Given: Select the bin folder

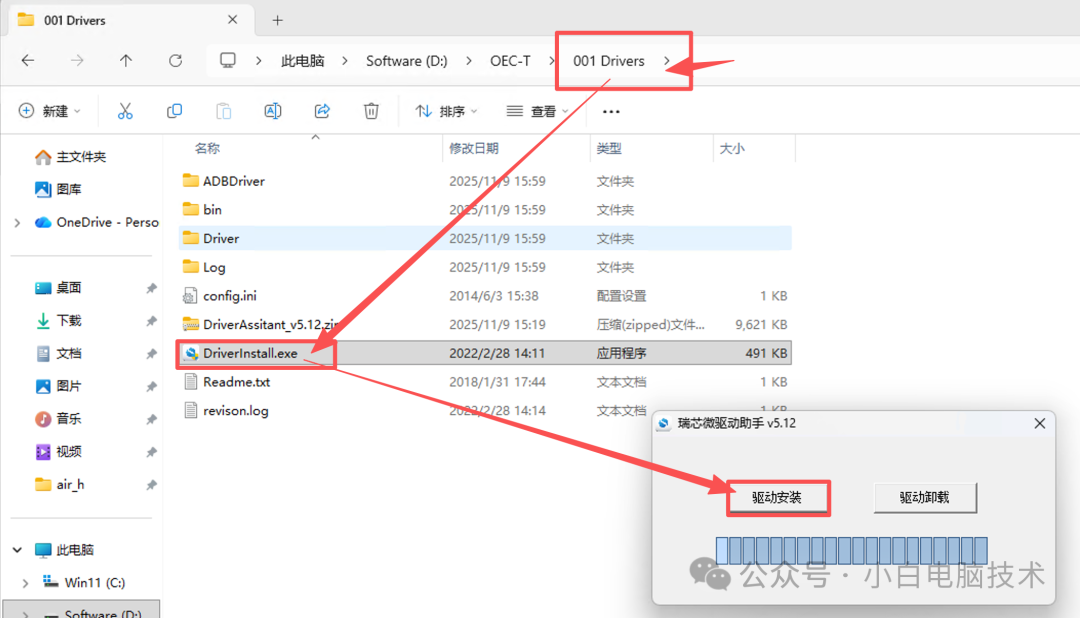Looking at the screenshot, I should click(x=485, y=209).
